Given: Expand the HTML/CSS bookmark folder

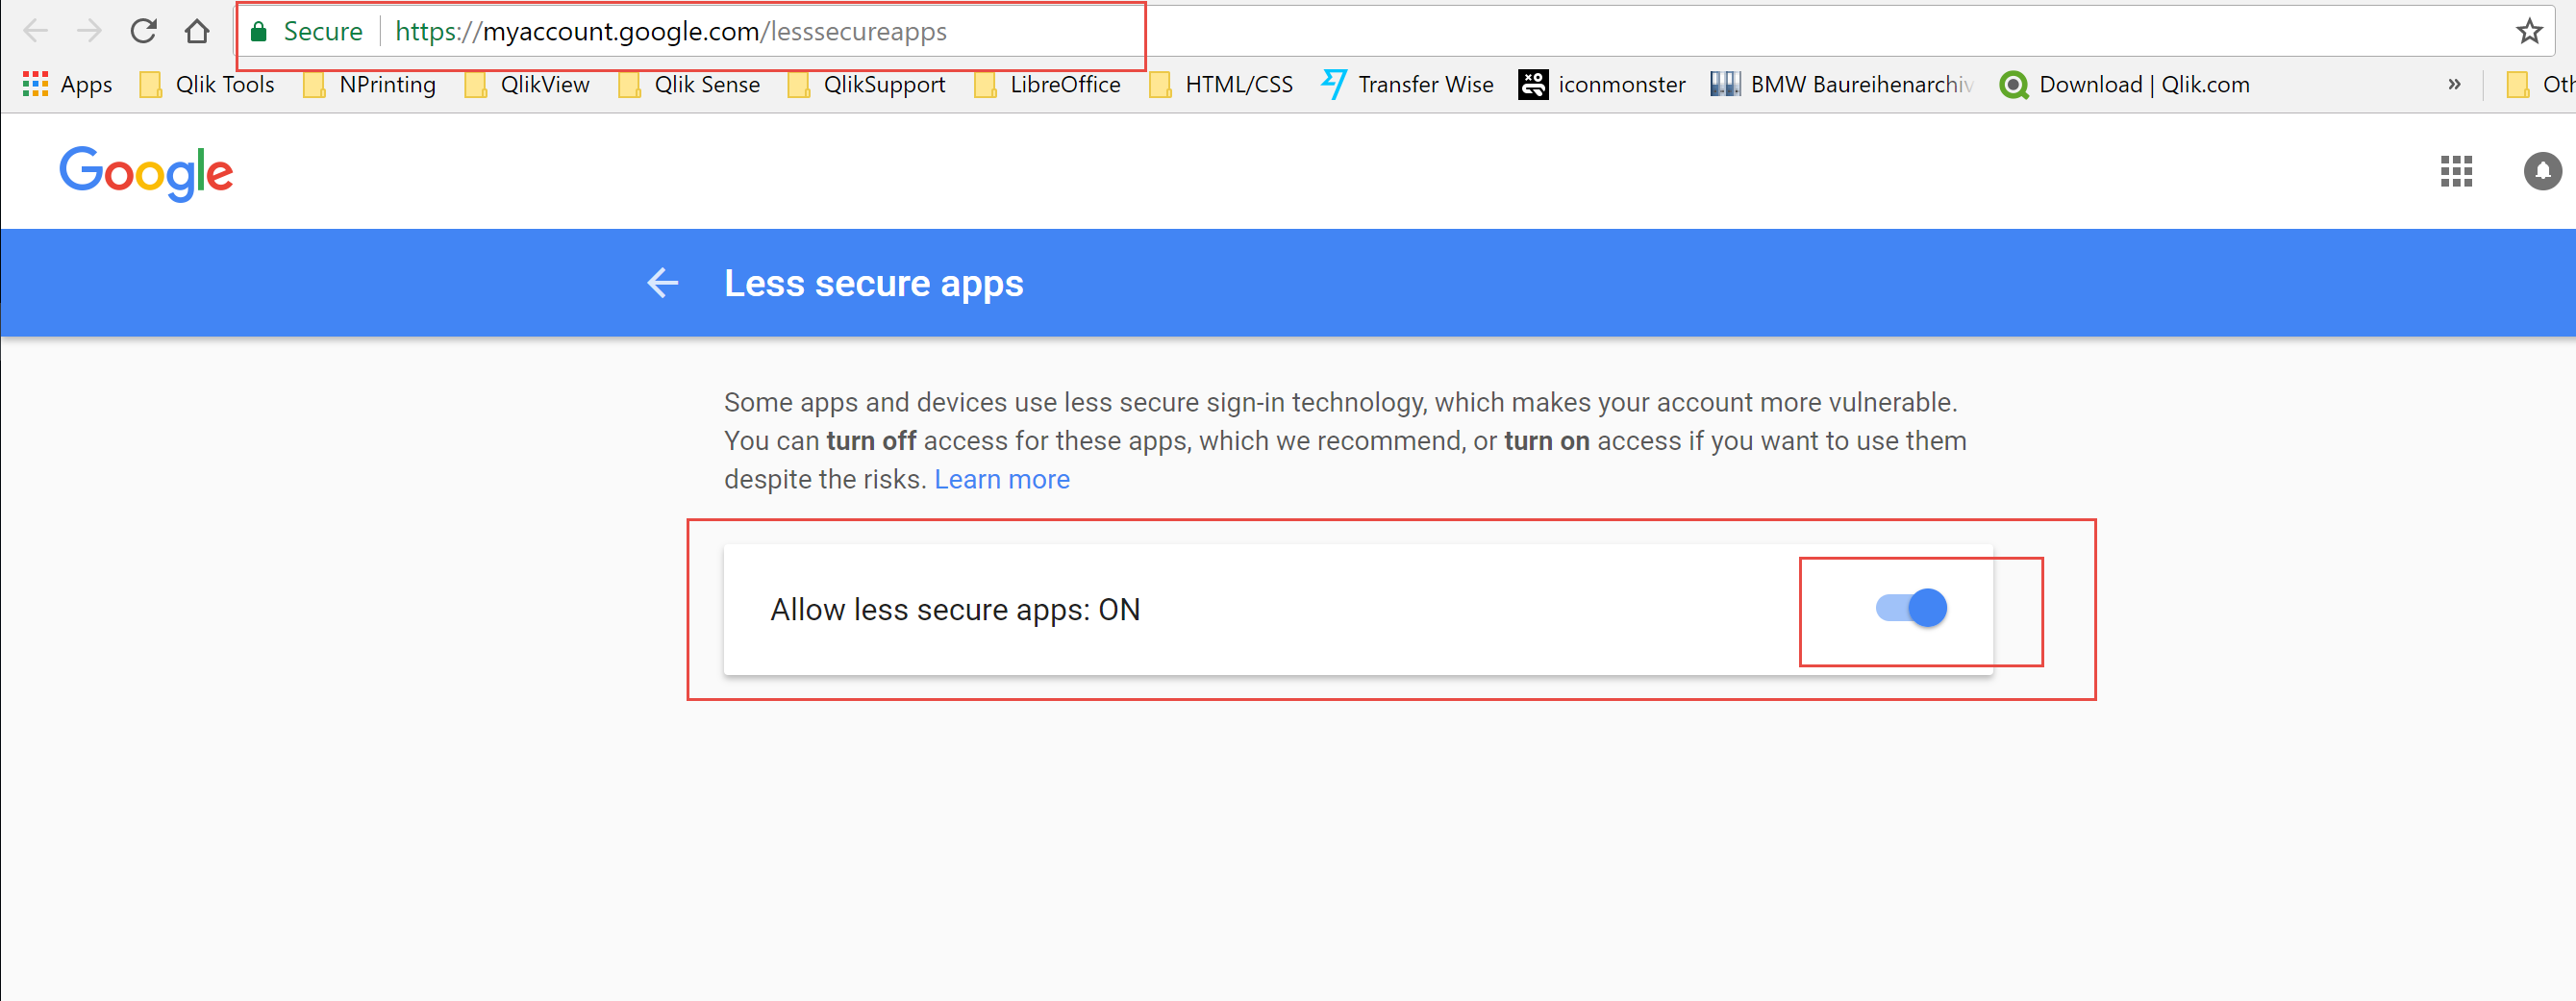Looking at the screenshot, I should 1221,85.
